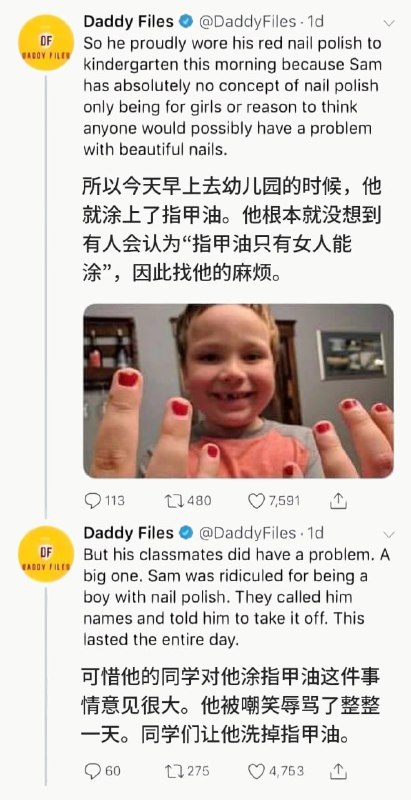Click the verified badge on first tweet

tap(186, 22)
